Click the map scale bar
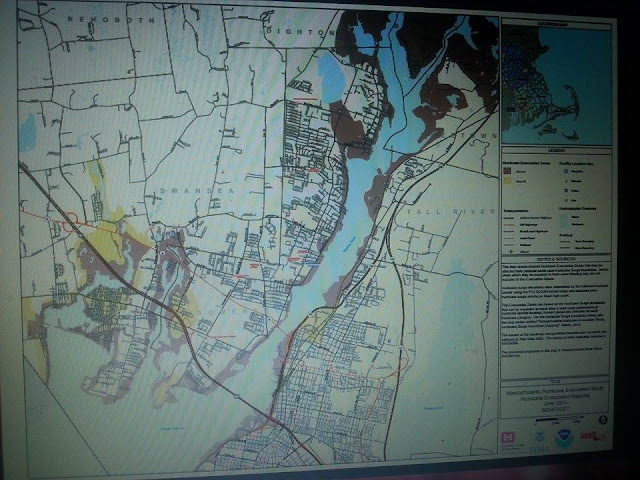The width and height of the screenshot is (640, 480). click(x=560, y=420)
